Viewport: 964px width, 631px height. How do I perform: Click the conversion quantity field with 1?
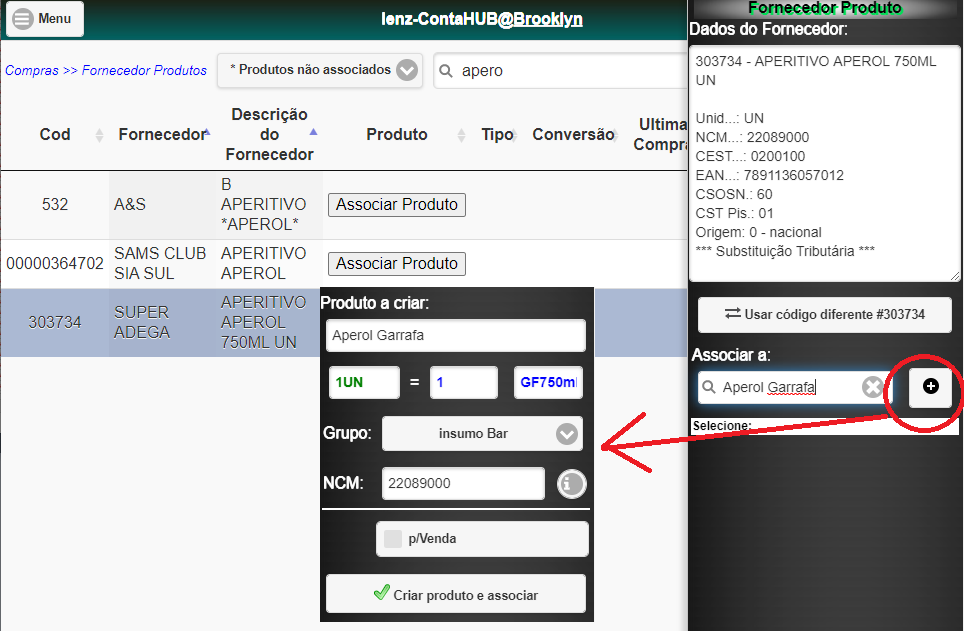(464, 383)
